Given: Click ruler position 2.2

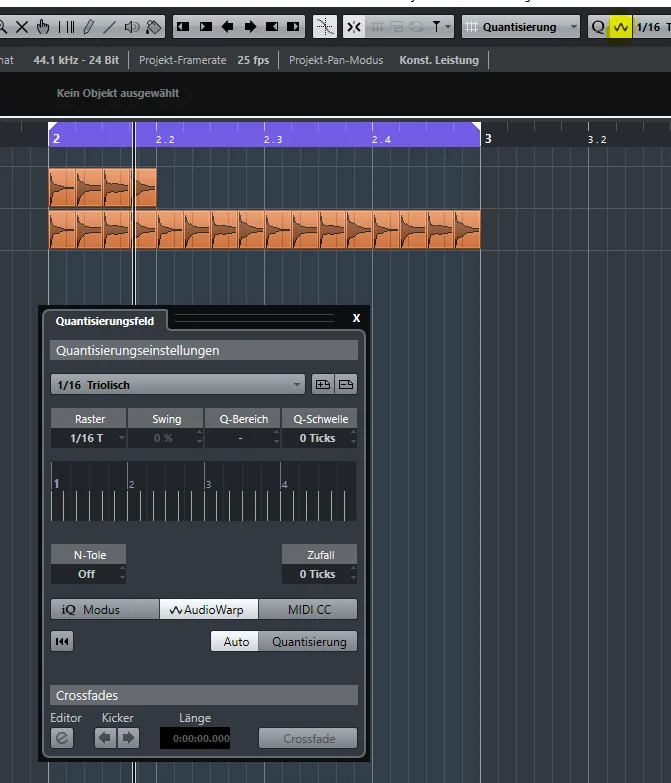Looking at the screenshot, I should 165,139.
